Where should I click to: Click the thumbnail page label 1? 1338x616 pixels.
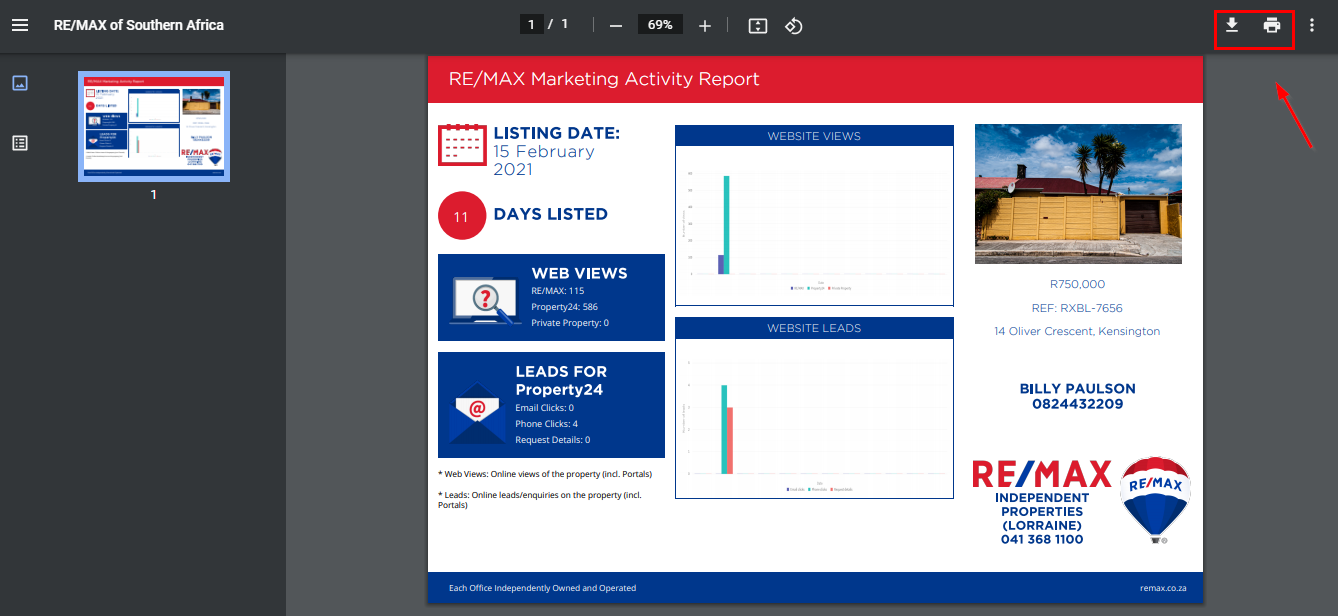pos(154,195)
